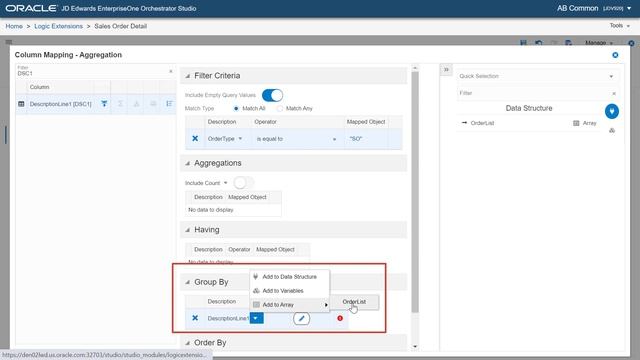Select the Match Any radio button

[x=280, y=108]
